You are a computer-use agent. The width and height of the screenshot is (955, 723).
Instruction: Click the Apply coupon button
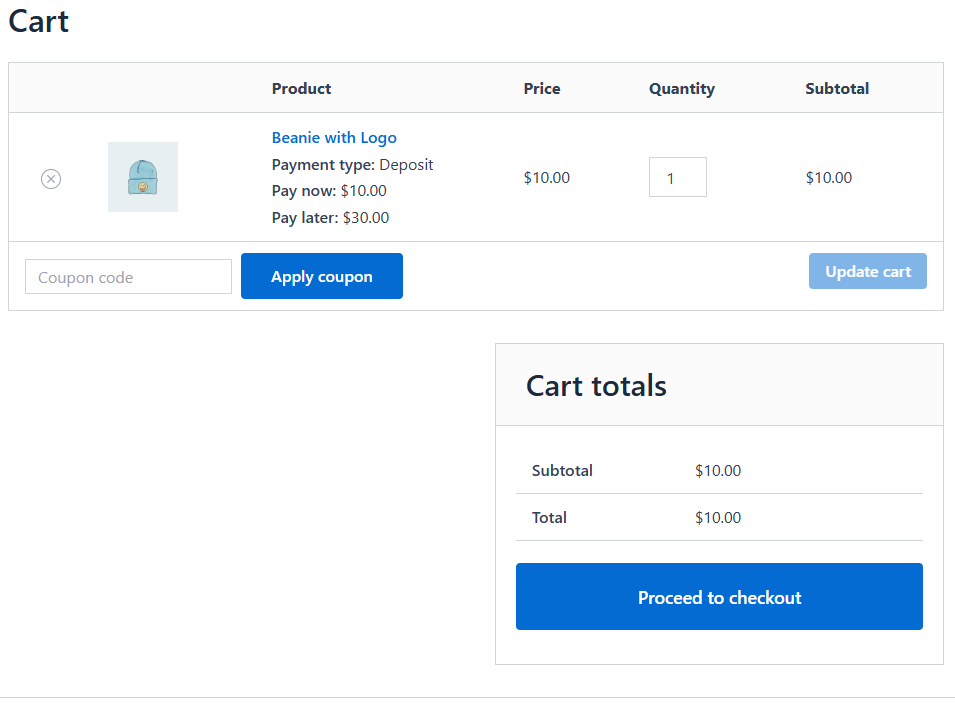(321, 276)
